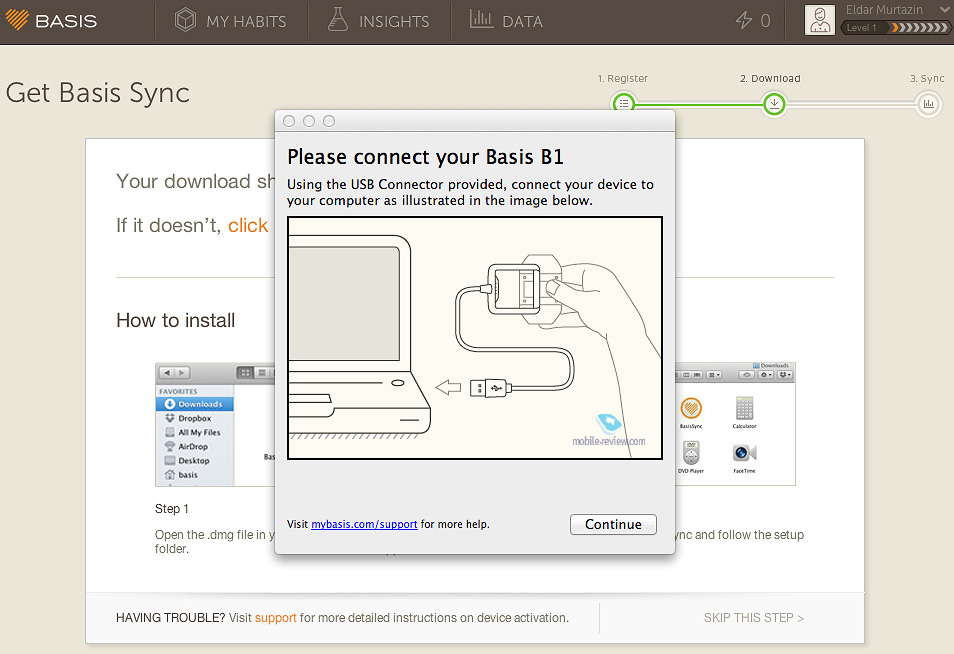The width and height of the screenshot is (954, 654).
Task: Click the Download step circle icon
Action: 774,104
